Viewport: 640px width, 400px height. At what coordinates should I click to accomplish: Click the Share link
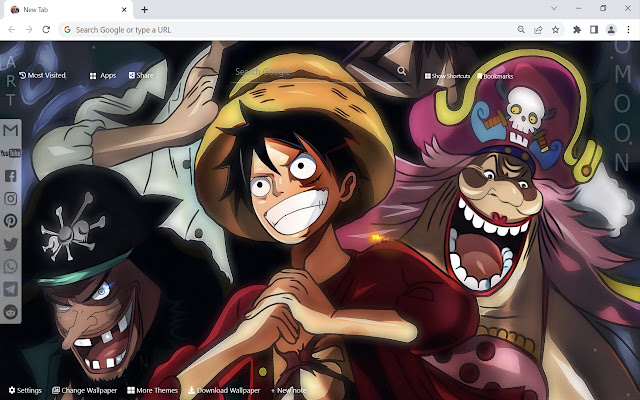pyautogui.click(x=141, y=75)
